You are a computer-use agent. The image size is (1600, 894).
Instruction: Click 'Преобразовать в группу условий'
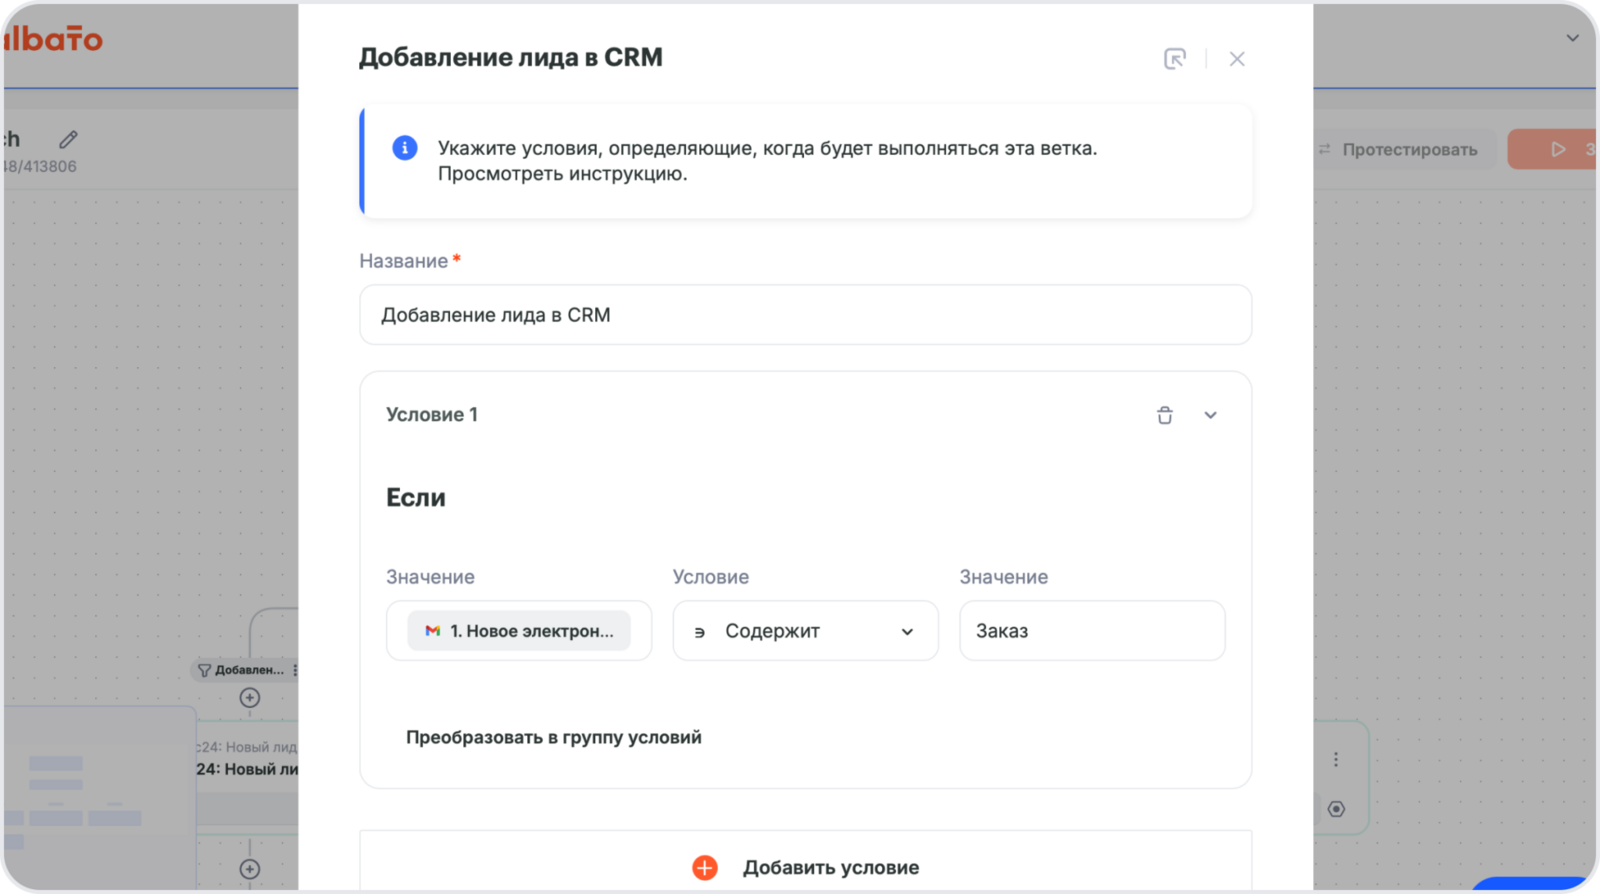coord(553,737)
